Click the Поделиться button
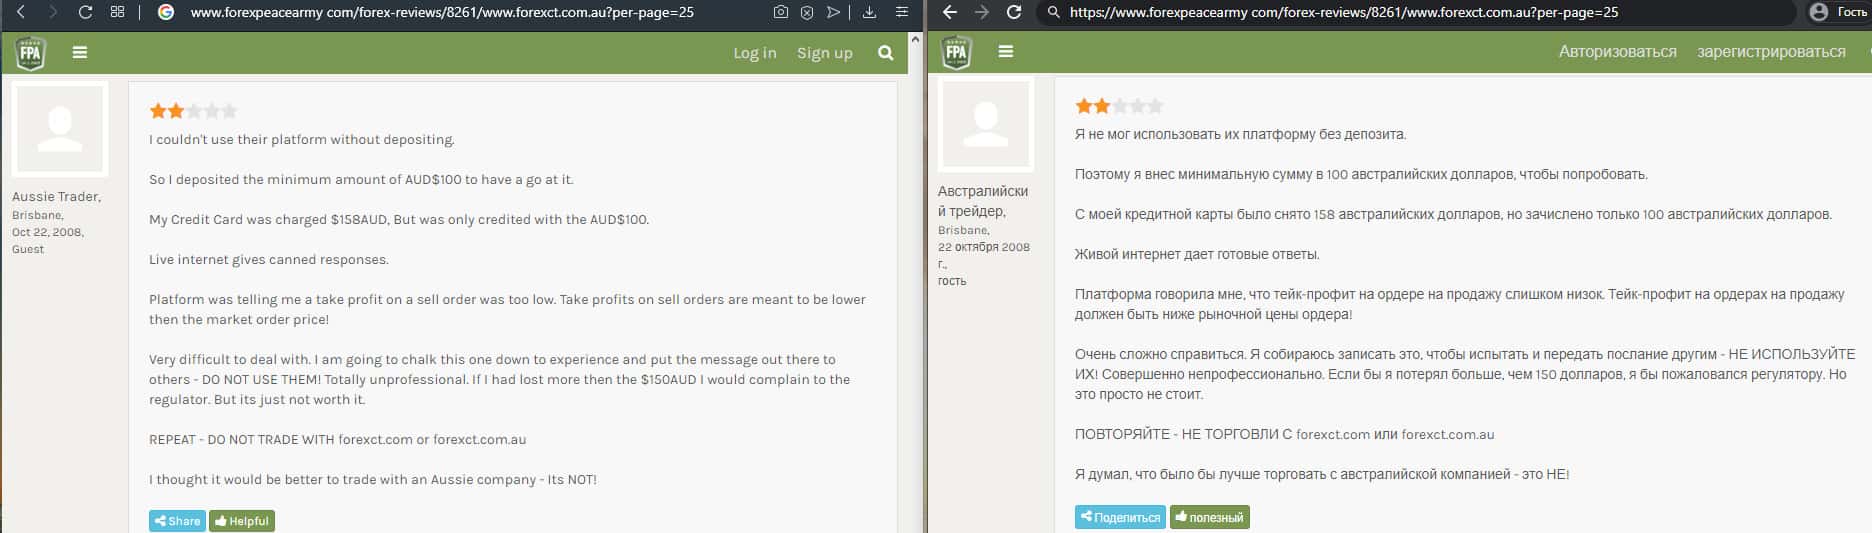The image size is (1872, 533). (1120, 517)
